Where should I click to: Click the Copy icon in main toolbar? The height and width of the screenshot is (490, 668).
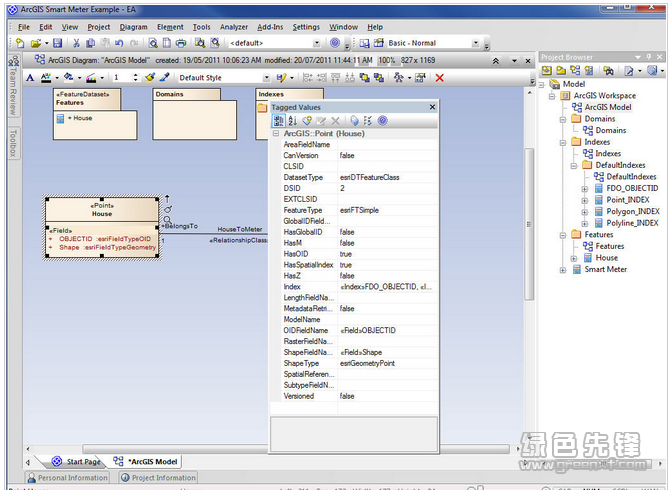pyautogui.click(x=90, y=43)
